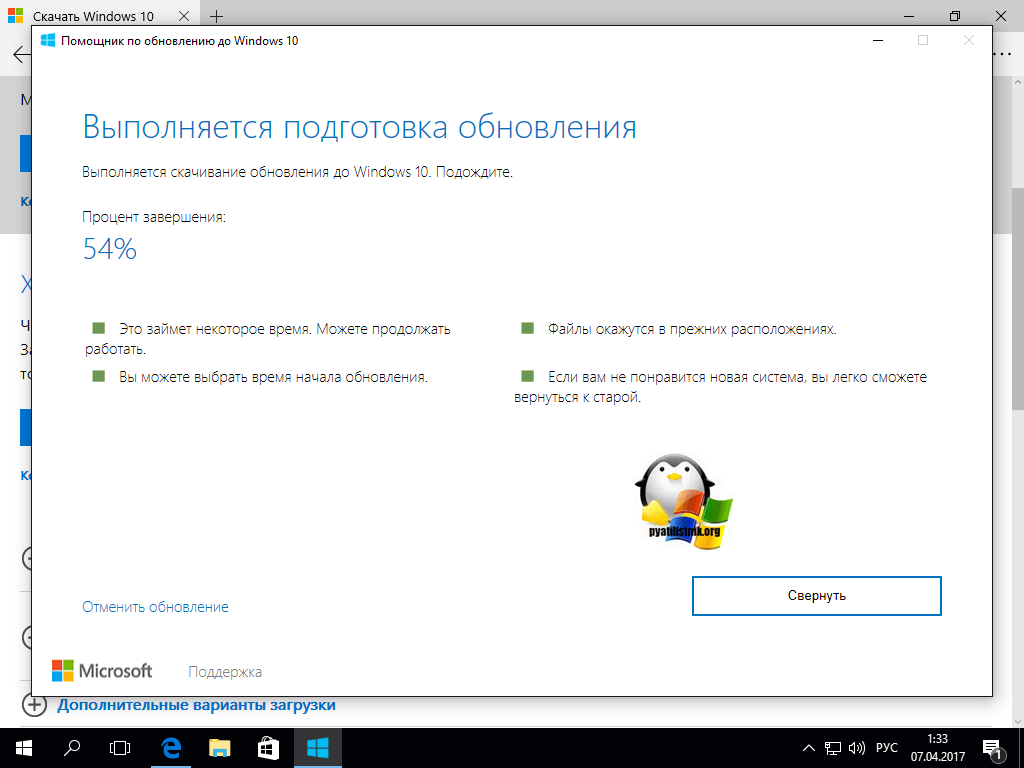The width and height of the screenshot is (1024, 768).
Task: Click the text Файлы окажутся в прежних расположениях
Action: (x=692, y=329)
